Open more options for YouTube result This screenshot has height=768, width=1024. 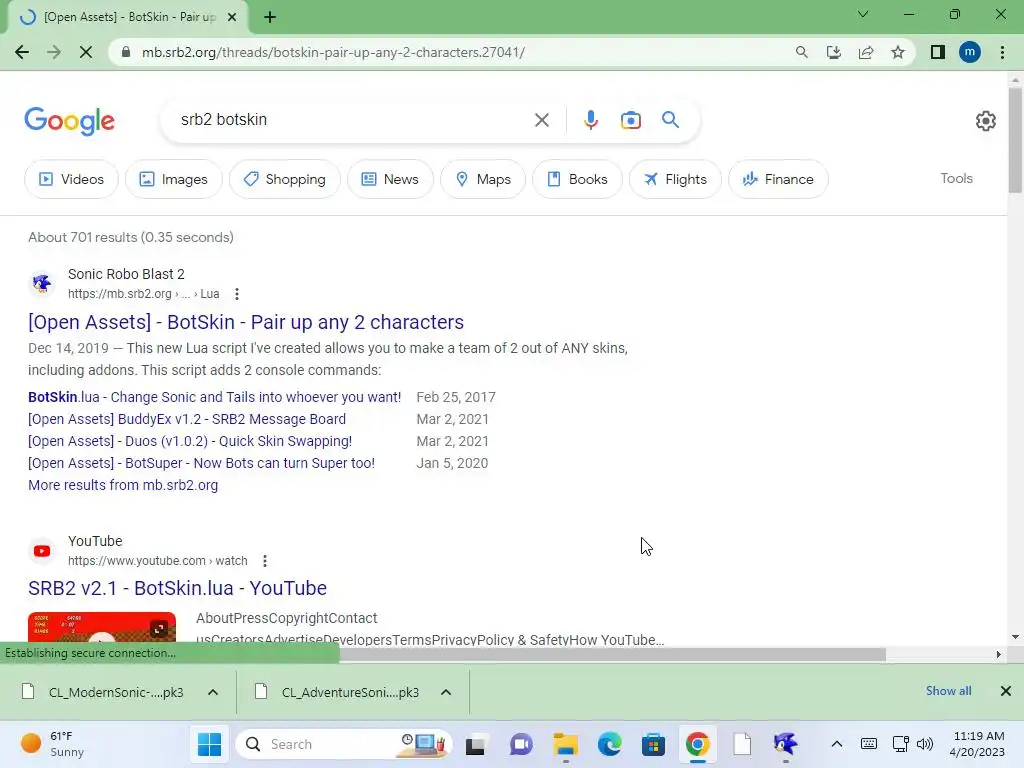pyautogui.click(x=264, y=561)
